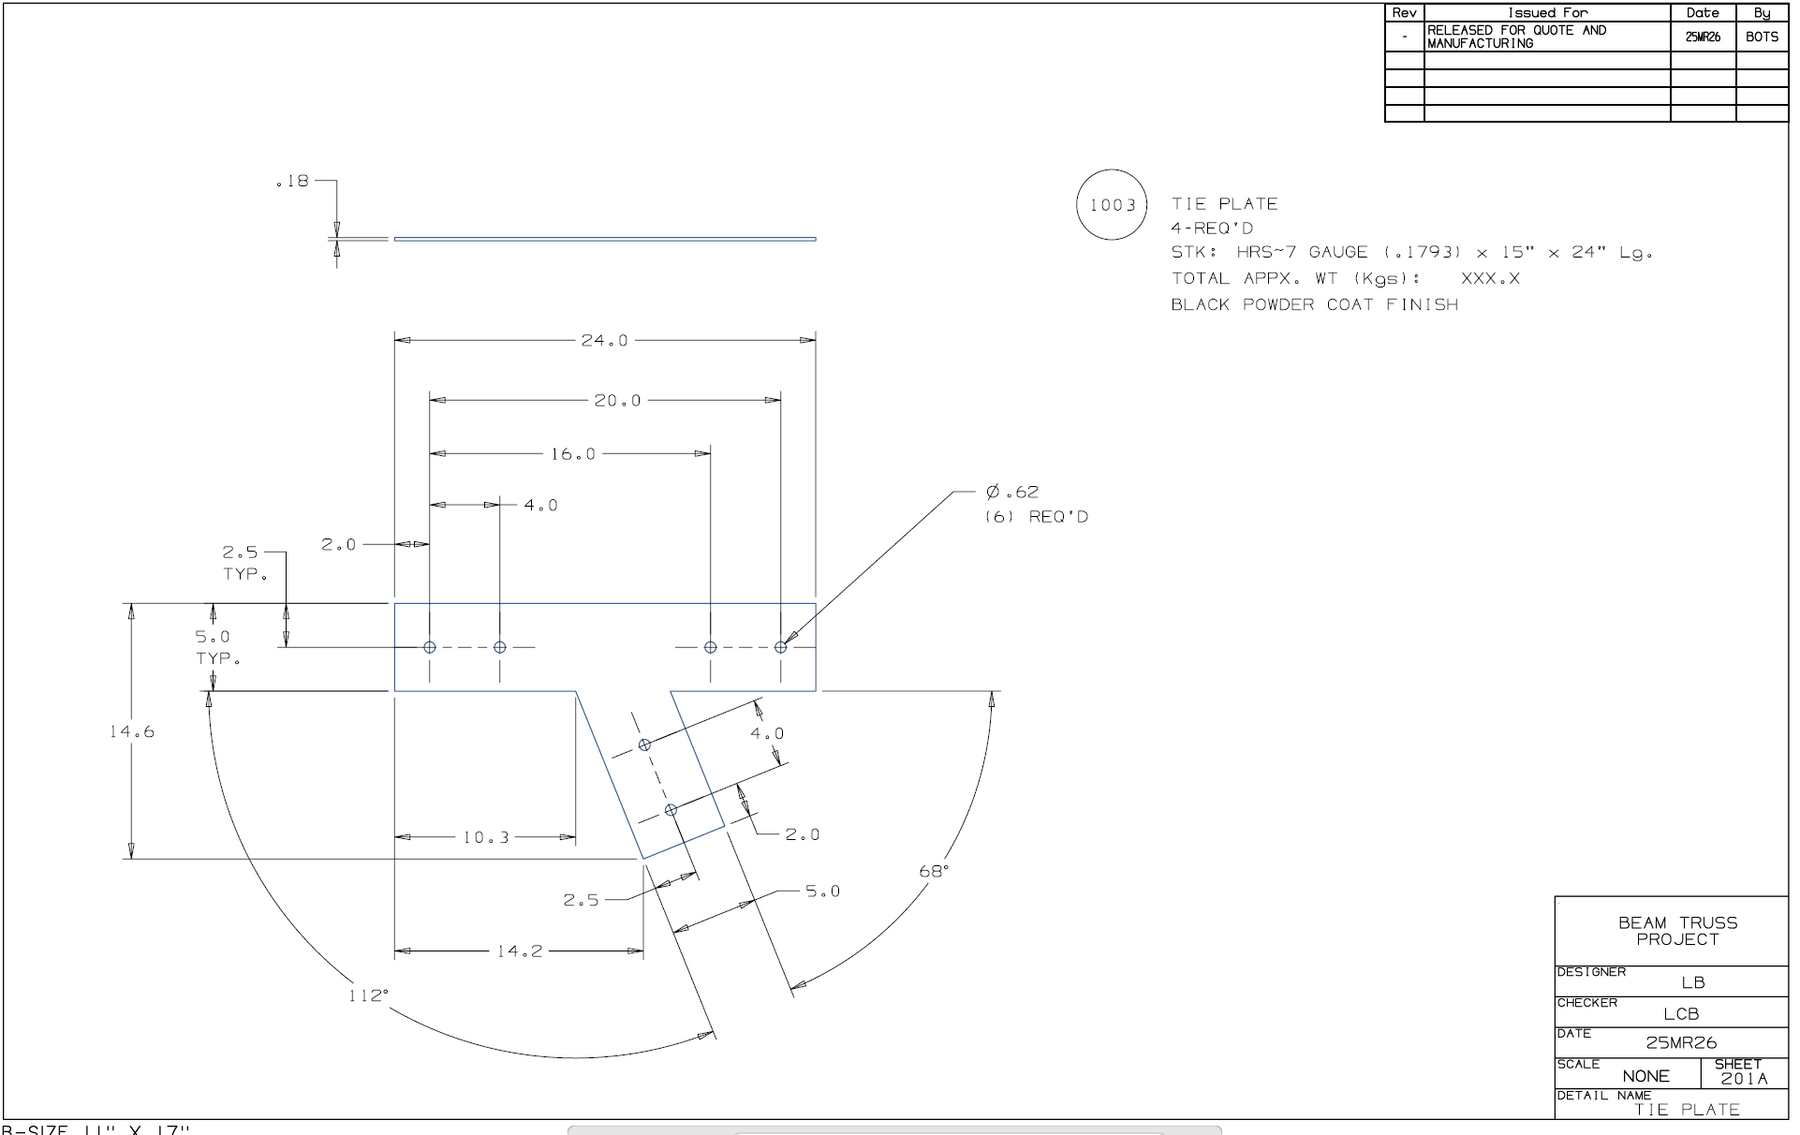Click the CHECKER label in title block
This screenshot has width=1800, height=1135.
point(1587,1003)
